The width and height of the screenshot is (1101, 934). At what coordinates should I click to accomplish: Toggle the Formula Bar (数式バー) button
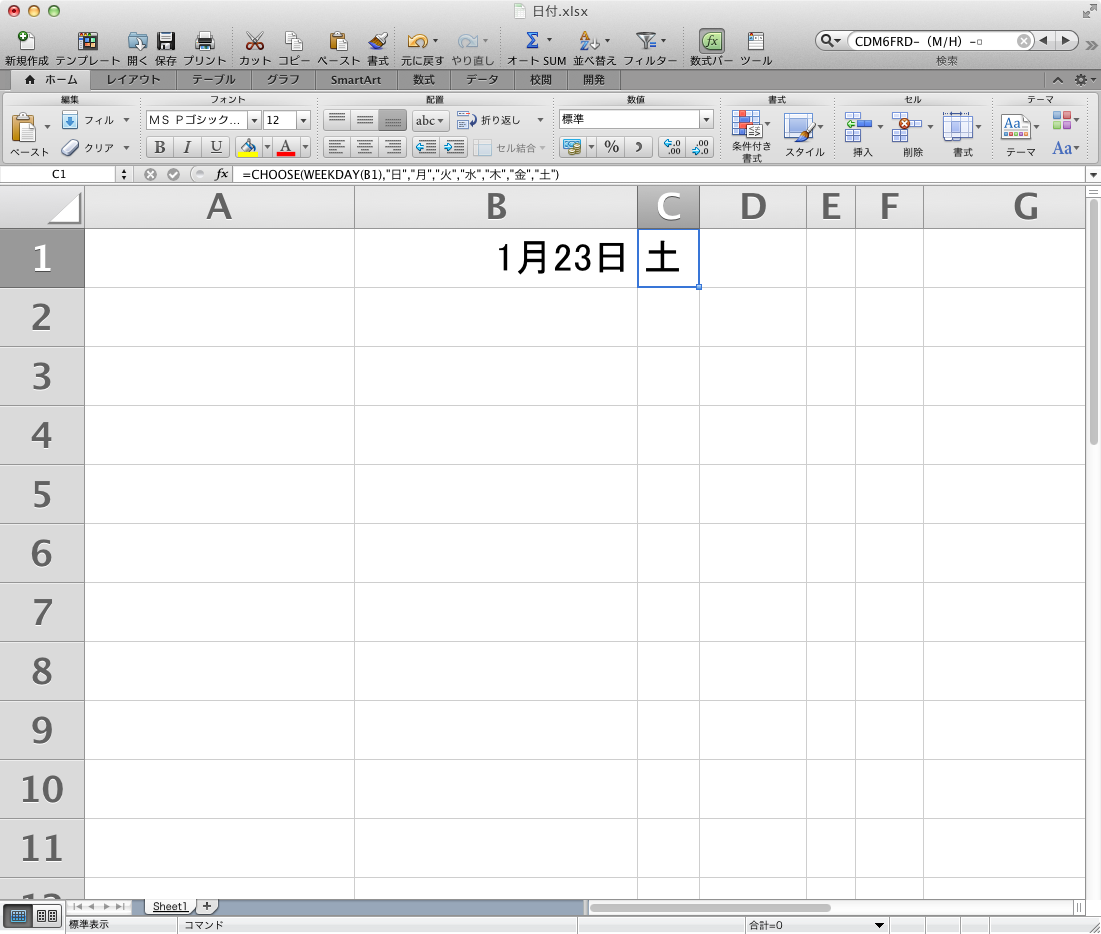tap(711, 42)
